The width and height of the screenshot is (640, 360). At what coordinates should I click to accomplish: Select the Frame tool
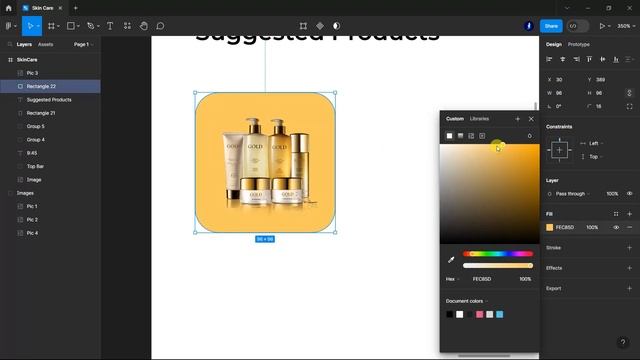pos(51,26)
